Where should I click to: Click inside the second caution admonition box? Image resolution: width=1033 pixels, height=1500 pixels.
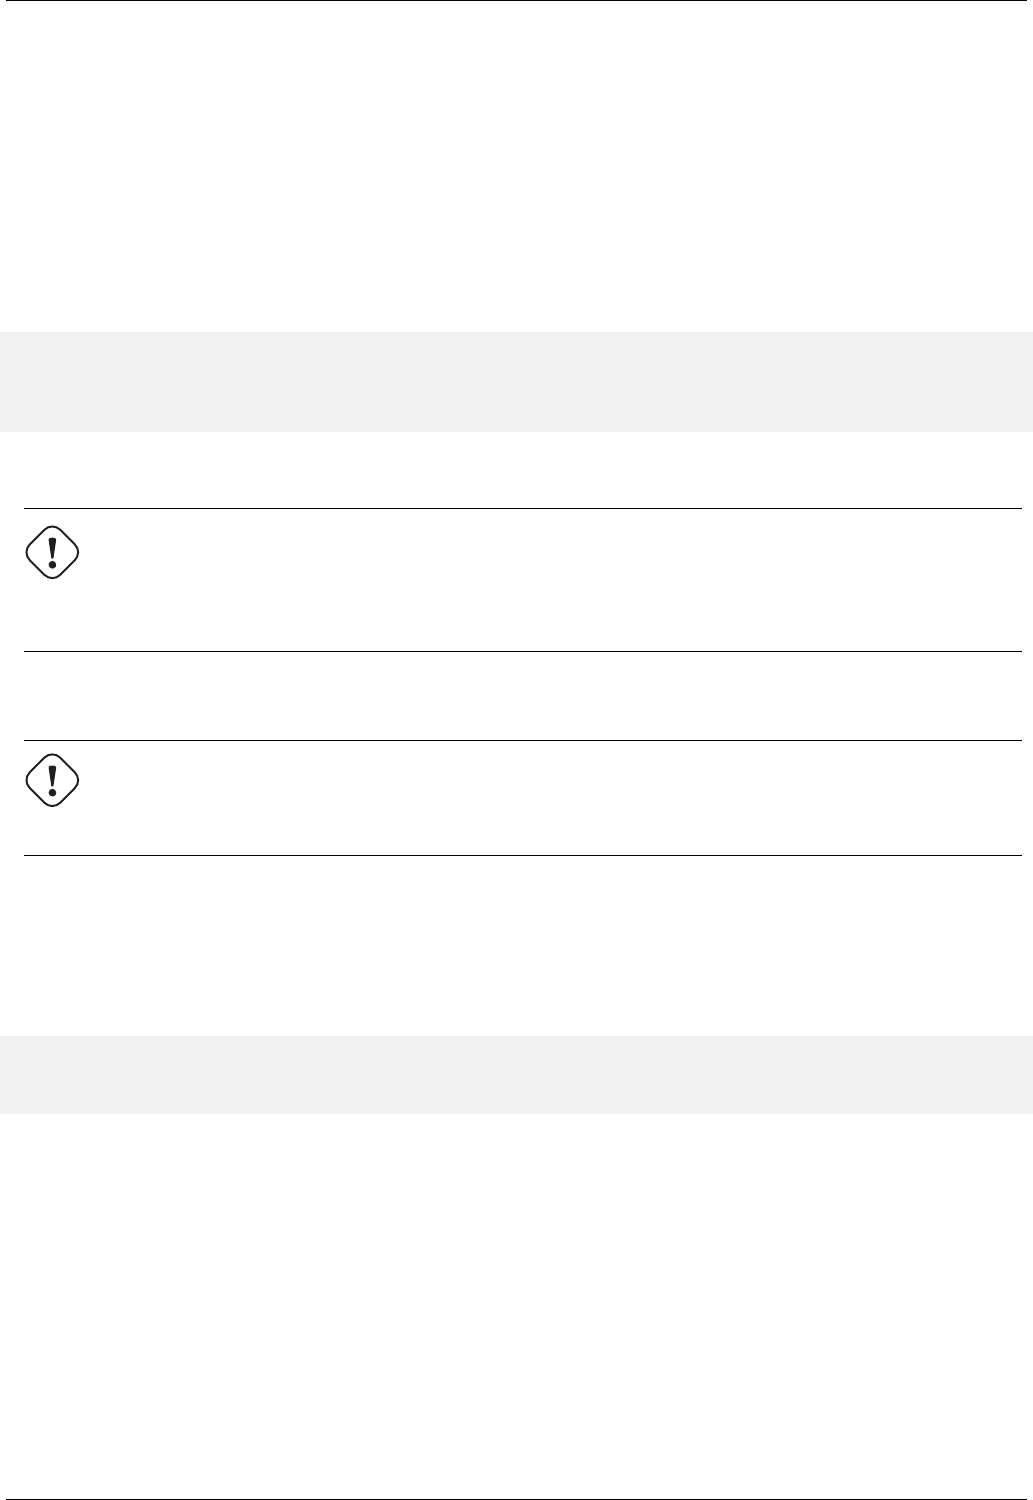click(522, 798)
